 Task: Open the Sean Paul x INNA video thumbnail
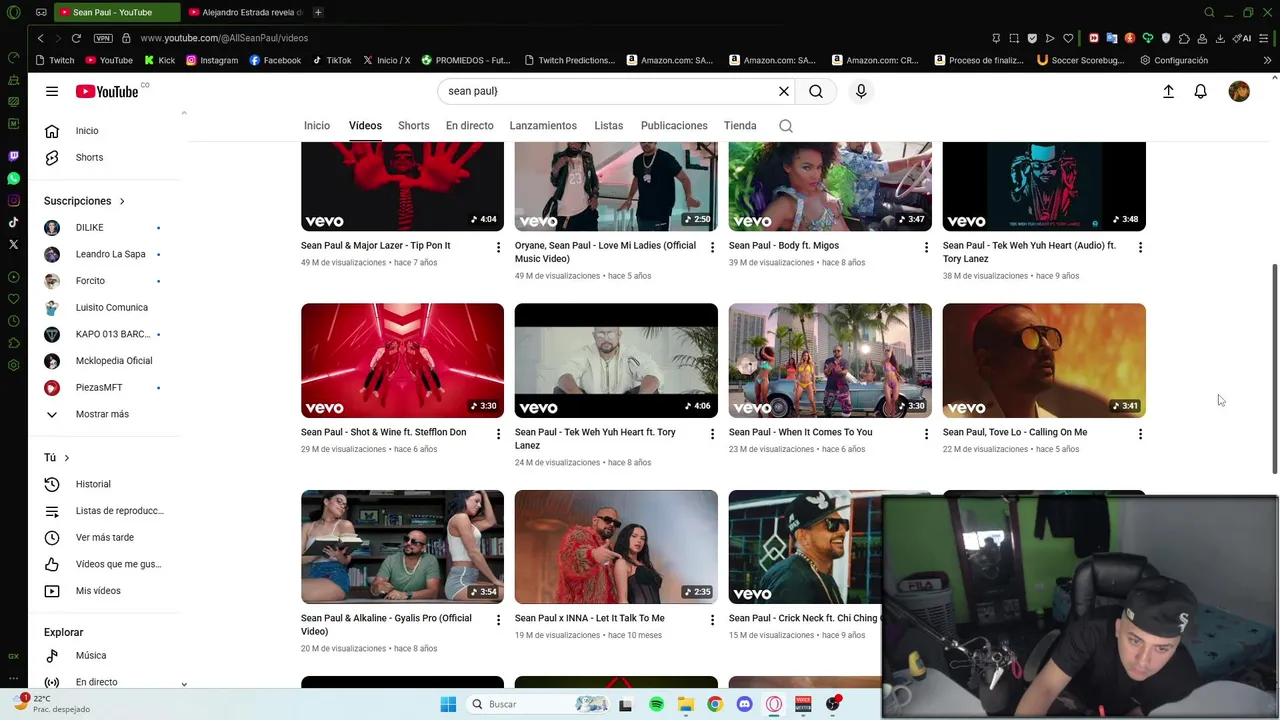tap(616, 547)
